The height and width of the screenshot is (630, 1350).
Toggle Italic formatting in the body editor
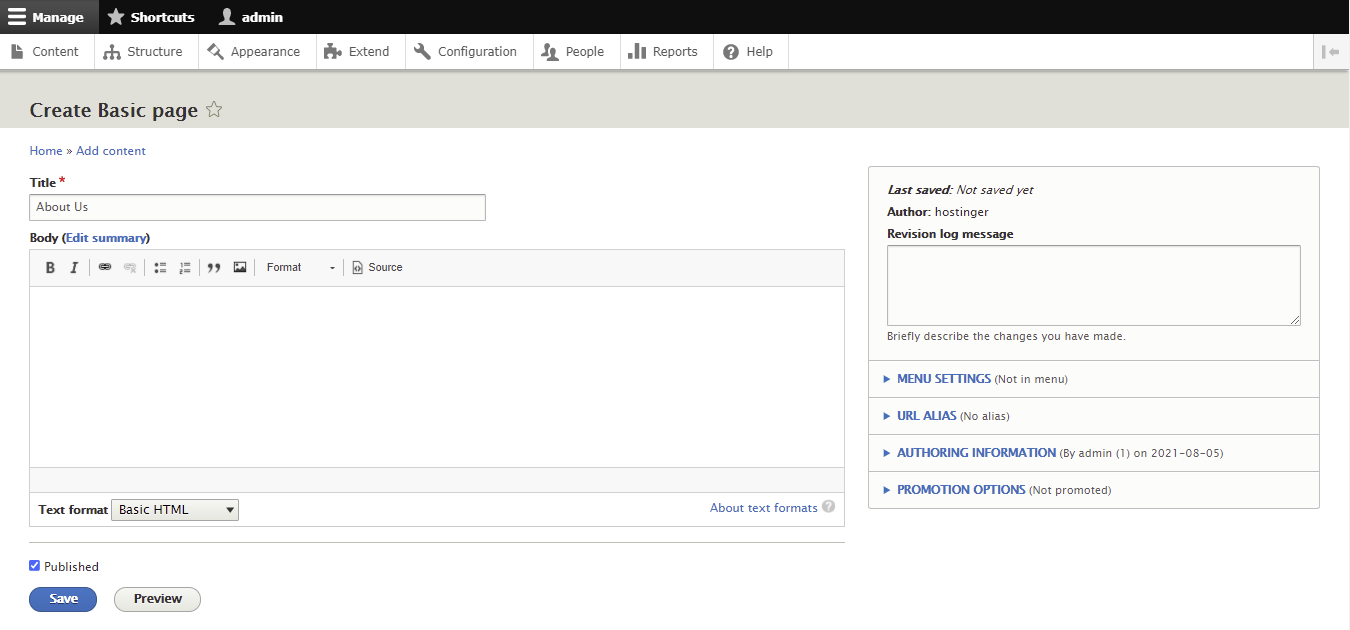74,267
